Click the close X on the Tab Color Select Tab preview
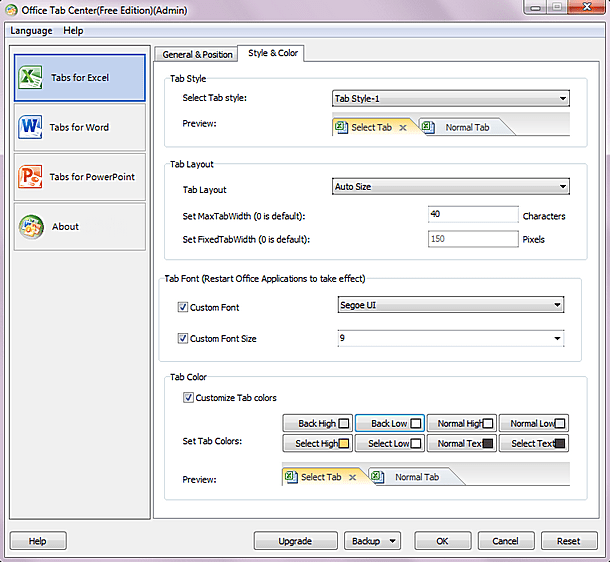Screen dimensions: 610x562 (352, 477)
